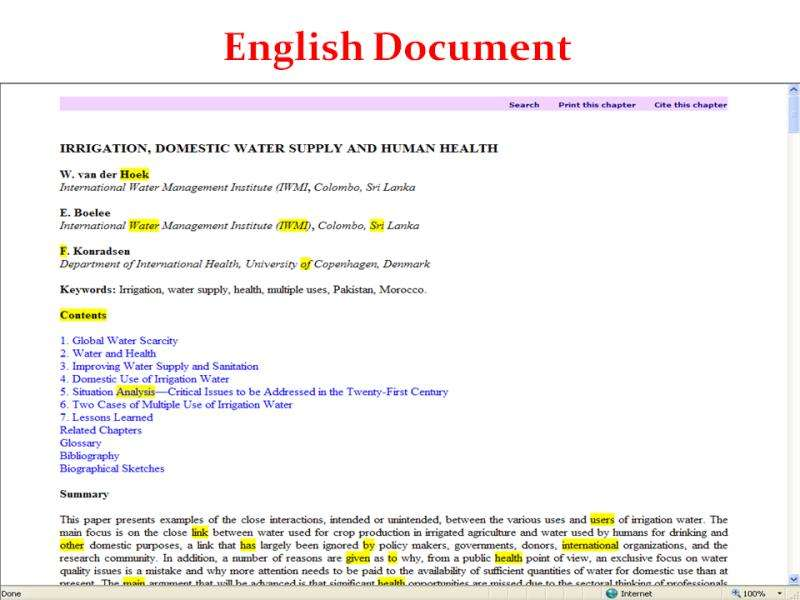800x600 pixels.
Task: Go to the Water and Health section
Action: click(107, 354)
